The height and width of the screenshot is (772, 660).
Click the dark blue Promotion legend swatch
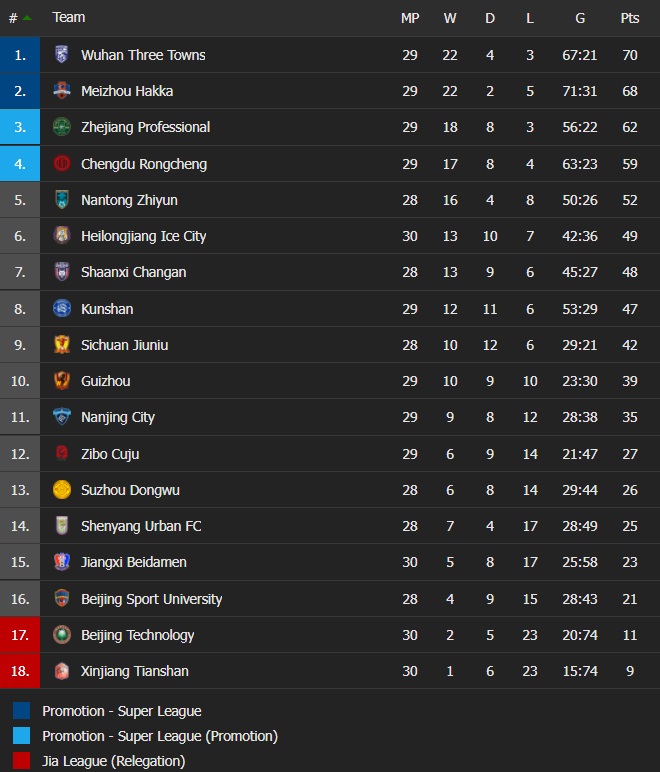tap(21, 711)
